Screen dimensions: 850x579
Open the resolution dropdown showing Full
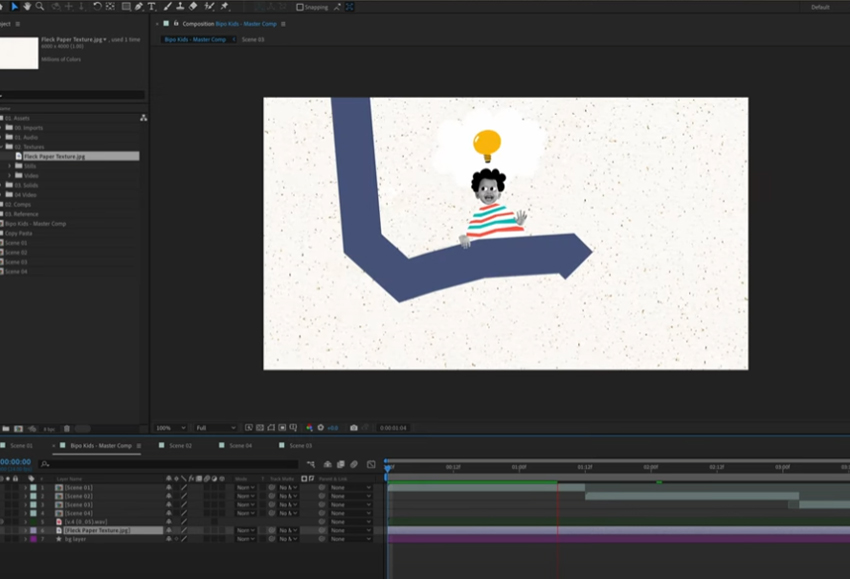[215, 428]
